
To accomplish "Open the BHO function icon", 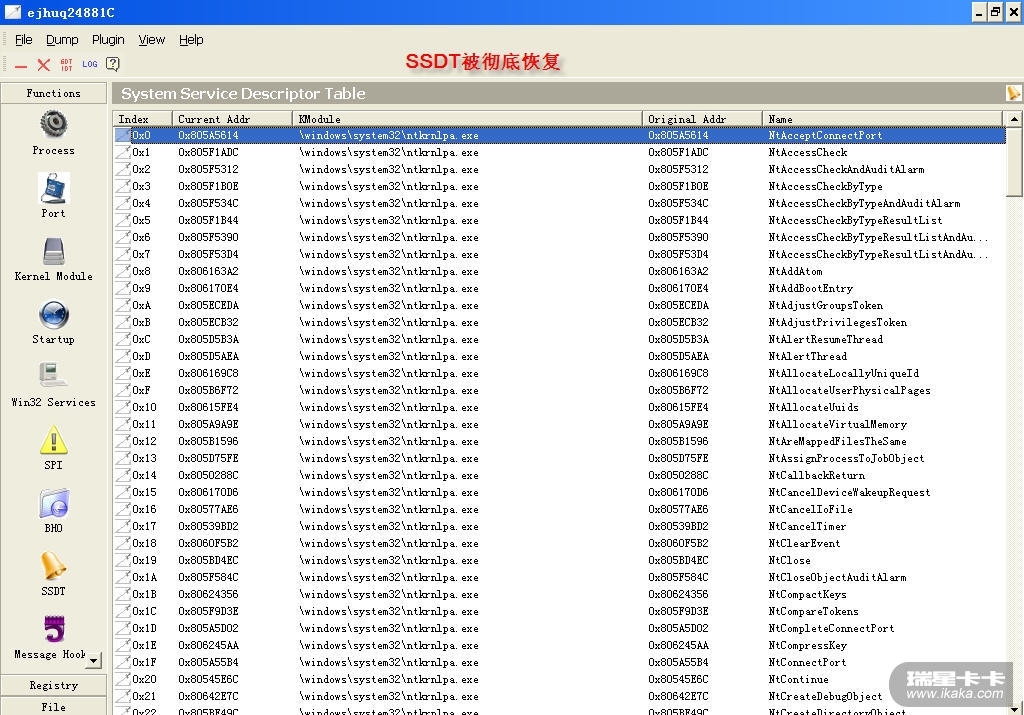I will point(53,504).
